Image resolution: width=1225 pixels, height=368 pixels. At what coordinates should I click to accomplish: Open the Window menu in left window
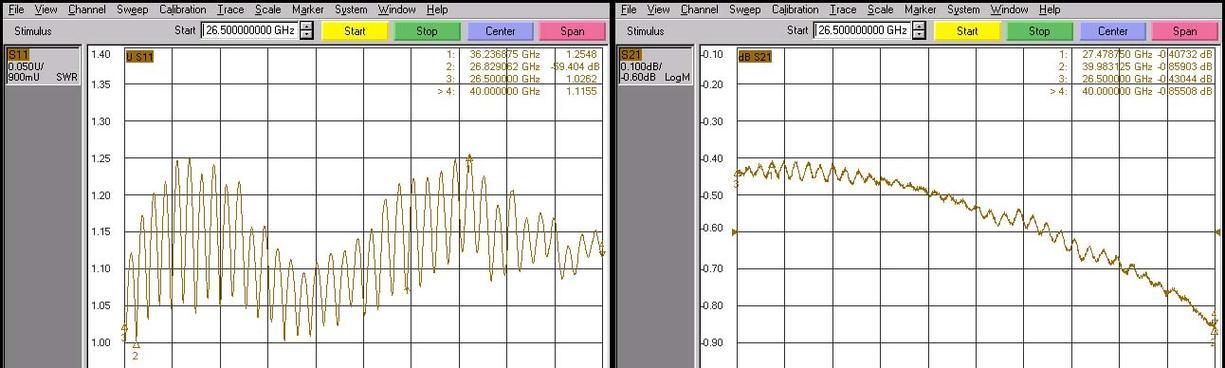397,9
